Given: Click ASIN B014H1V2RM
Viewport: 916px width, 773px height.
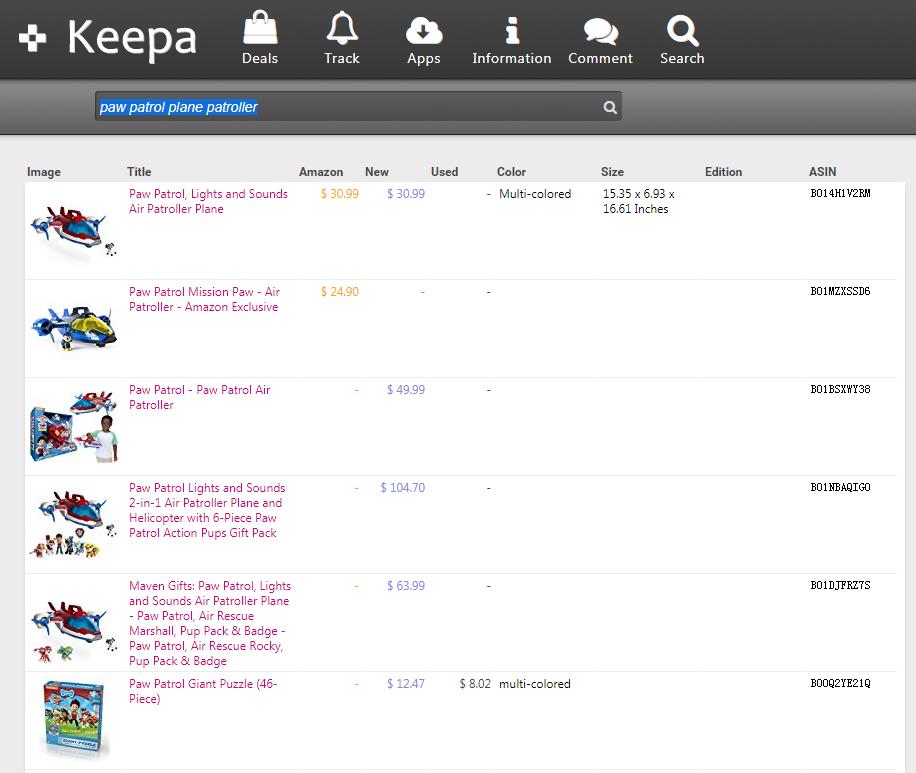Looking at the screenshot, I should (840, 193).
